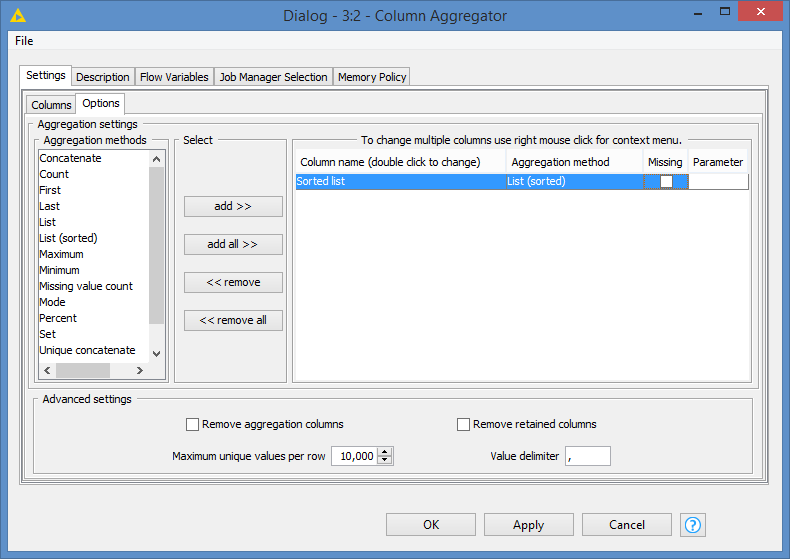The image size is (790, 559).
Task: Click the KNIME logo in title bar
Action: (17, 15)
